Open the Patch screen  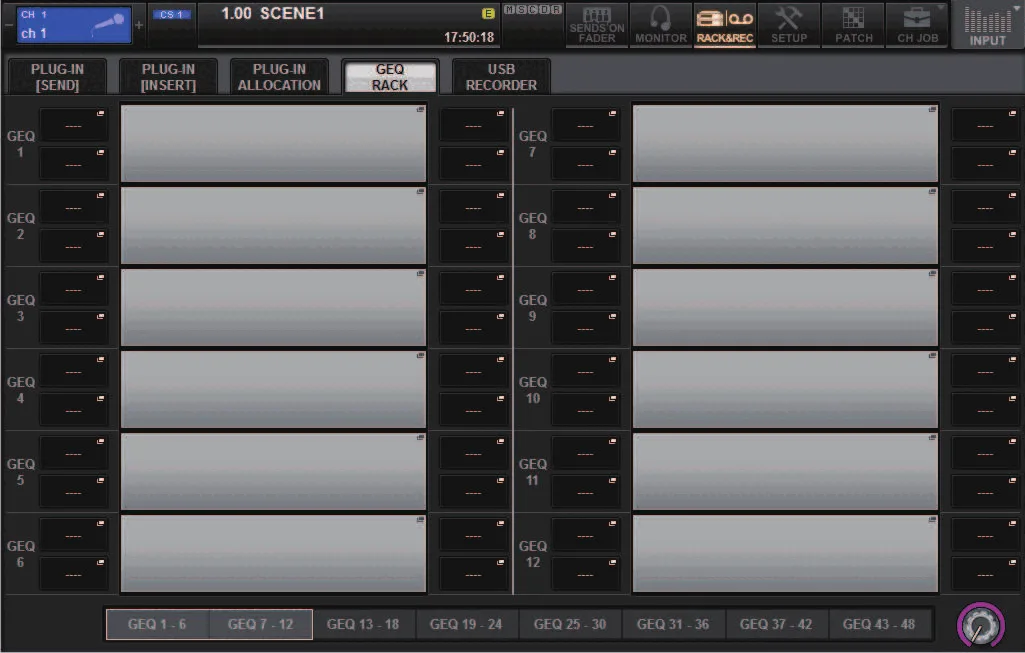853,25
